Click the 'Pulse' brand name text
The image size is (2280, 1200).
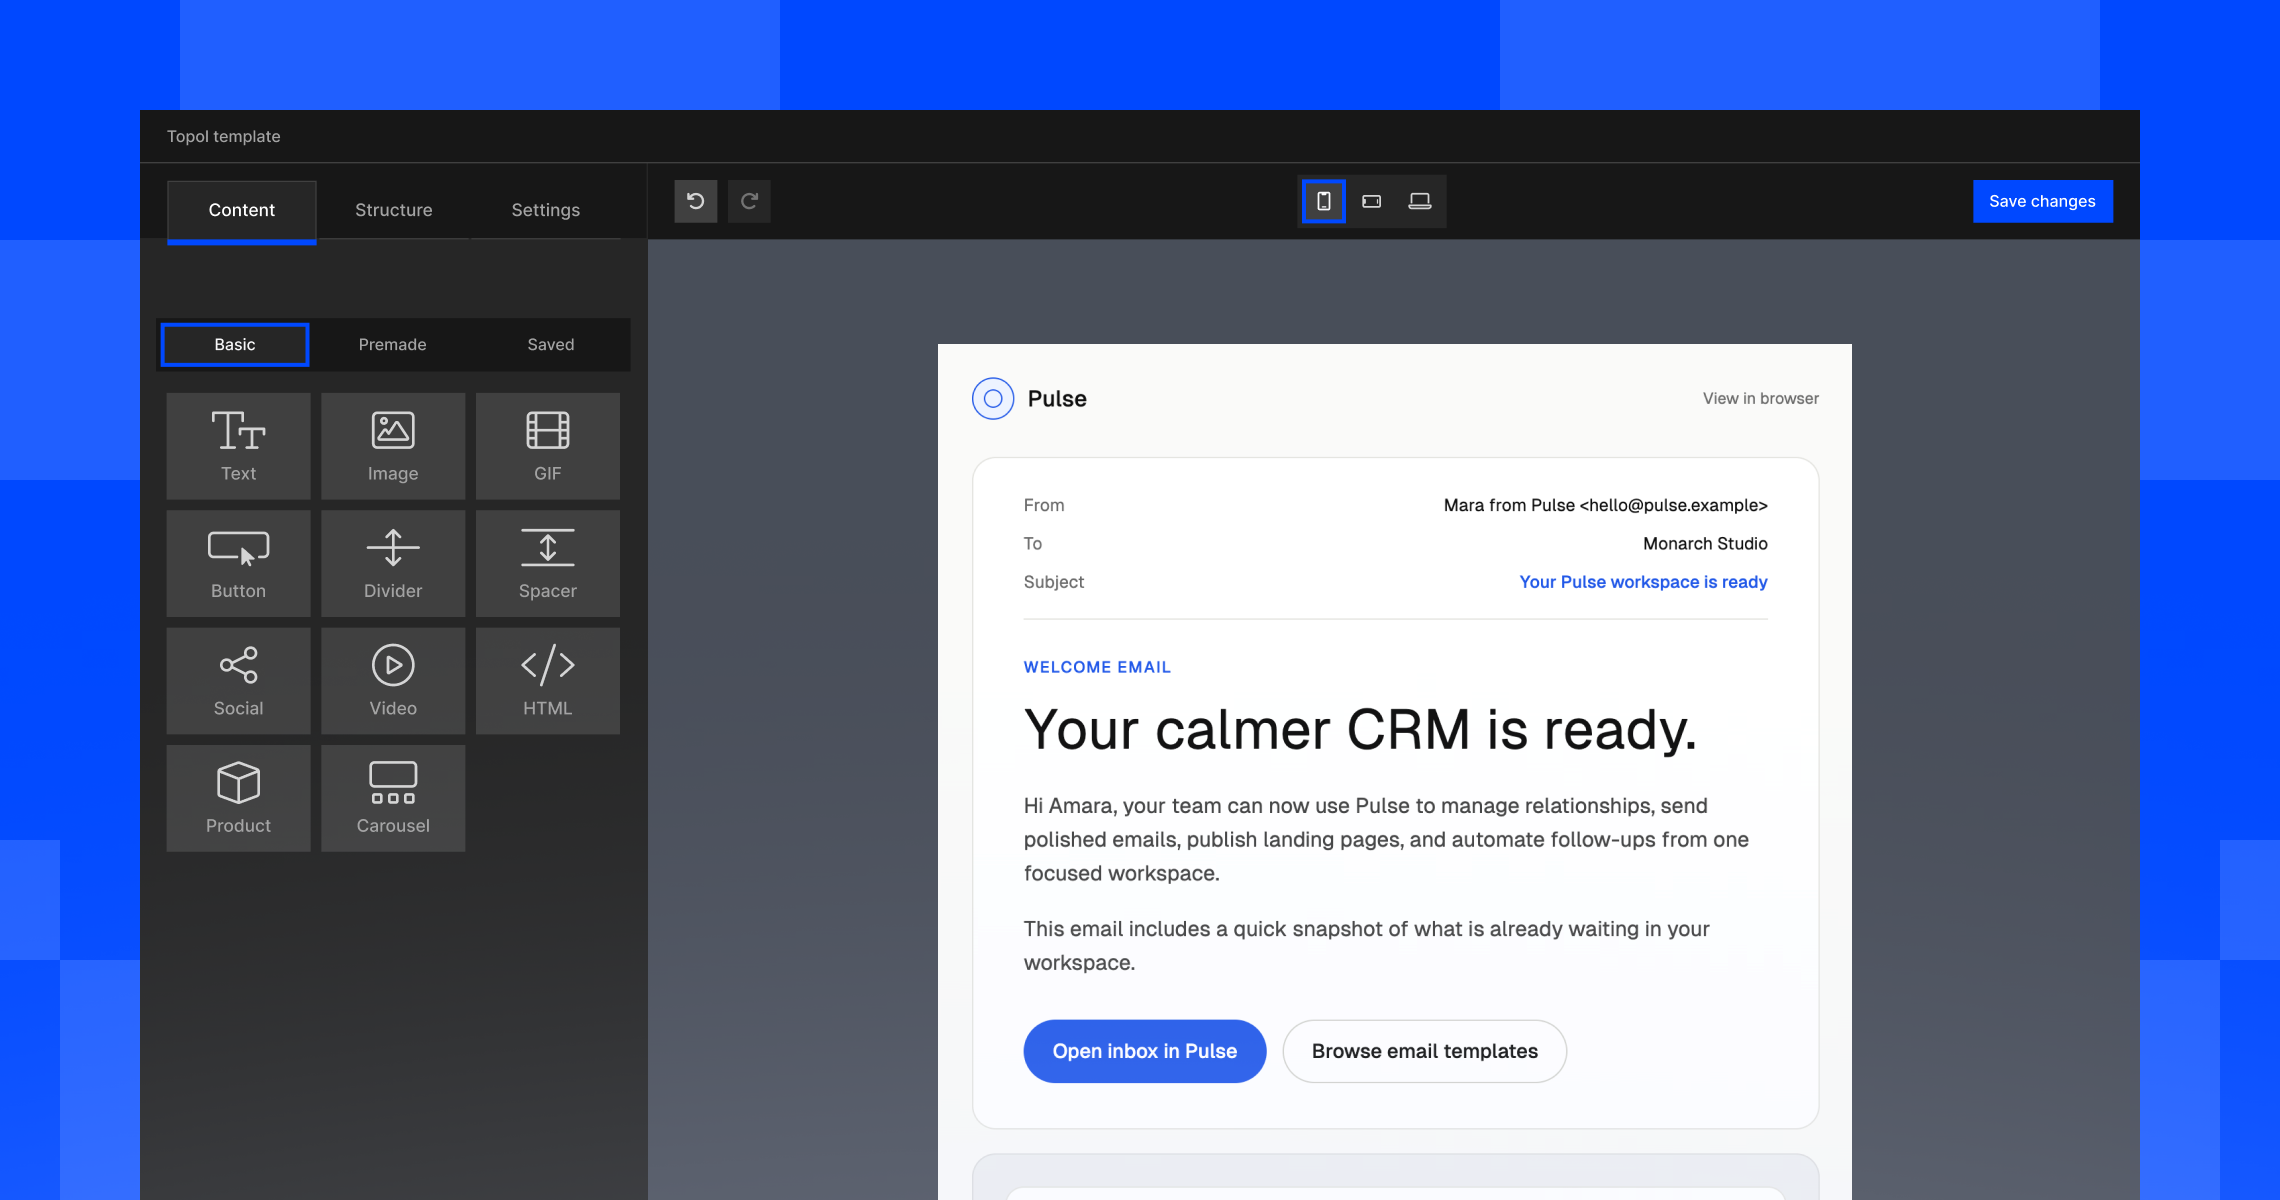1057,398
